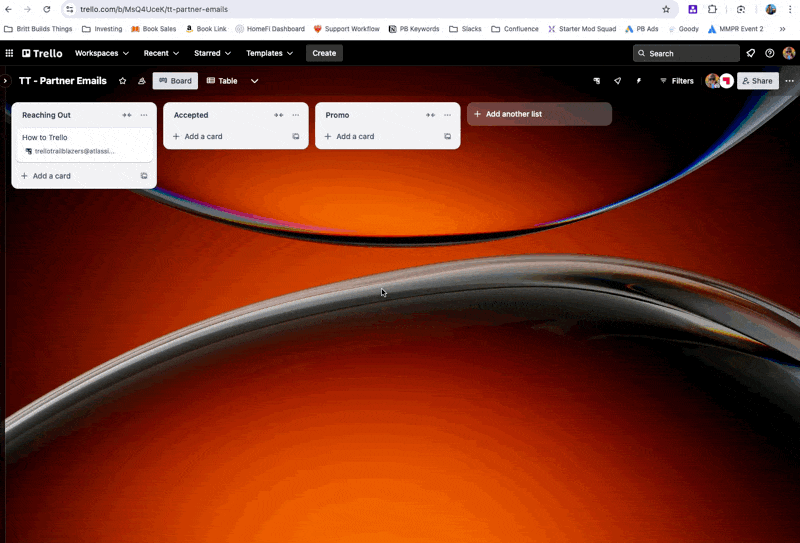Go forward with the browser forward arrow
The height and width of the screenshot is (543, 800).
coord(27,9)
